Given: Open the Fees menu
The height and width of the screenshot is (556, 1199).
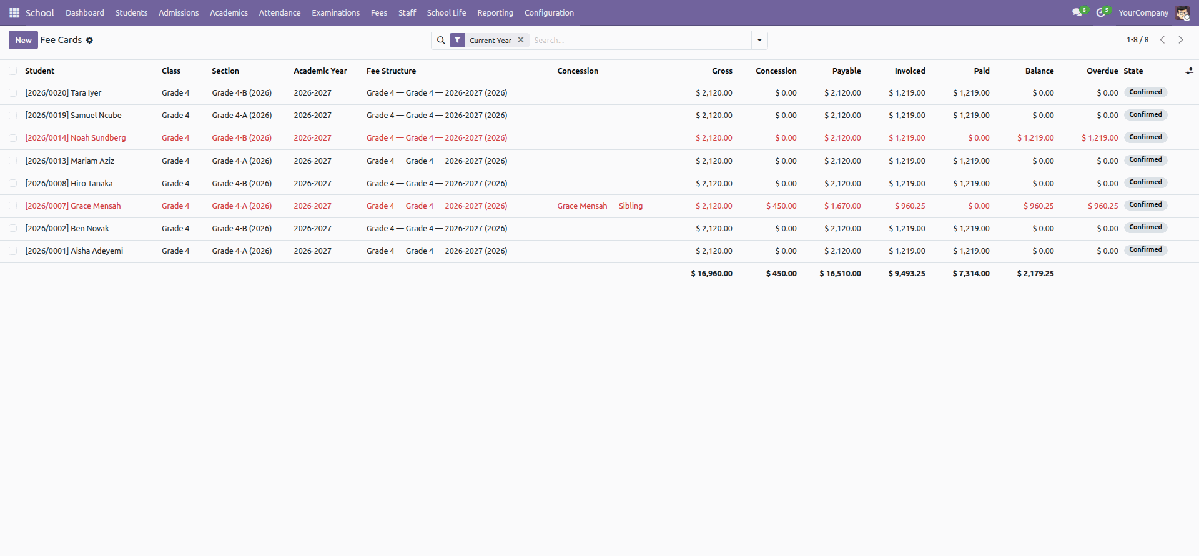Looking at the screenshot, I should 379,13.
